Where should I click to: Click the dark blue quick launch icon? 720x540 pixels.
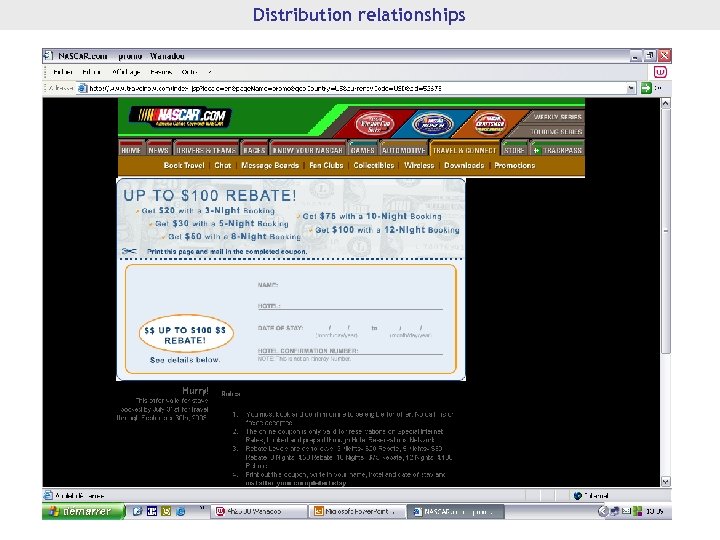coord(152,511)
